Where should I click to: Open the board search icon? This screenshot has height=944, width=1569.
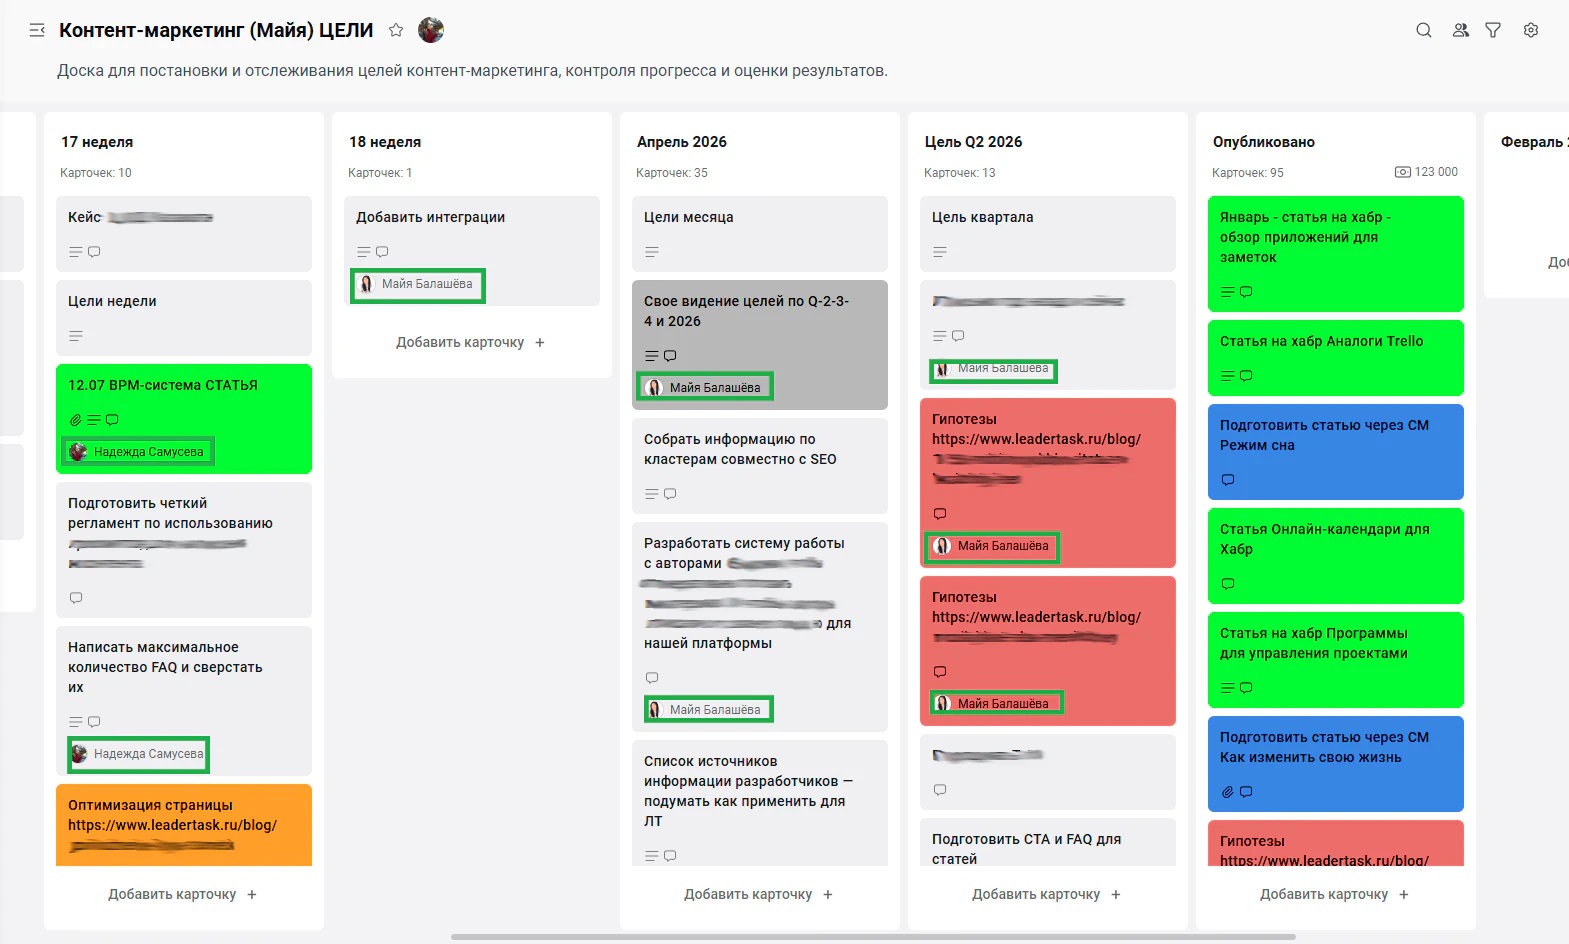[x=1424, y=30]
